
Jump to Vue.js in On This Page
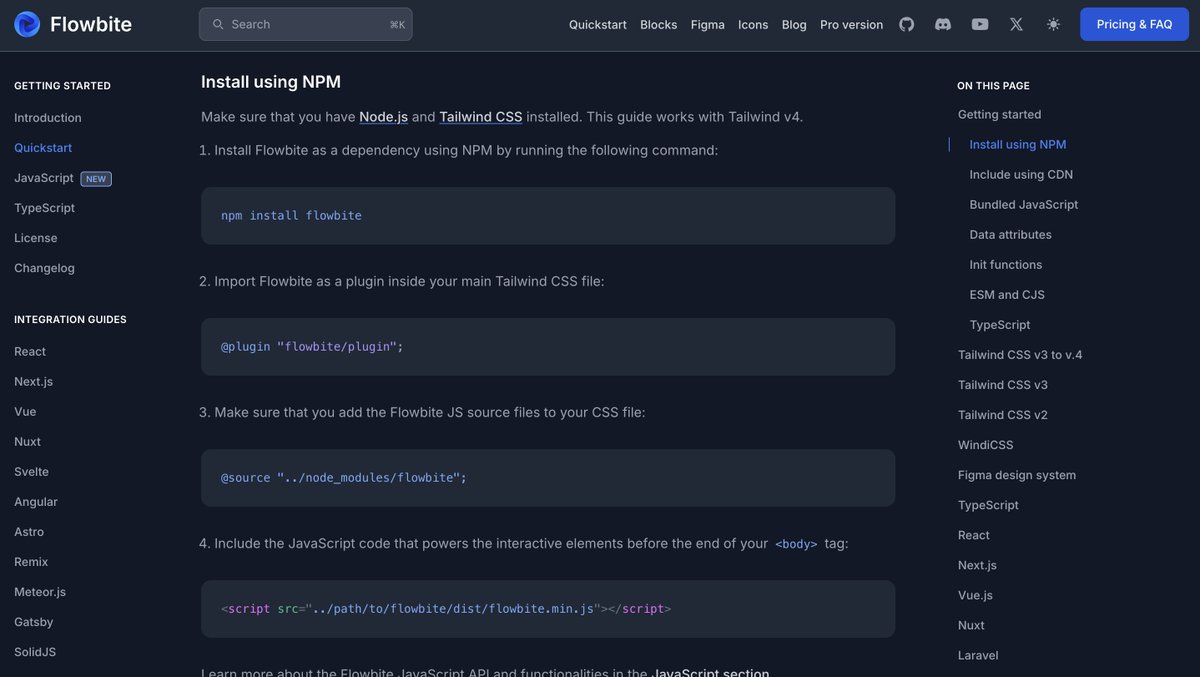coord(975,595)
